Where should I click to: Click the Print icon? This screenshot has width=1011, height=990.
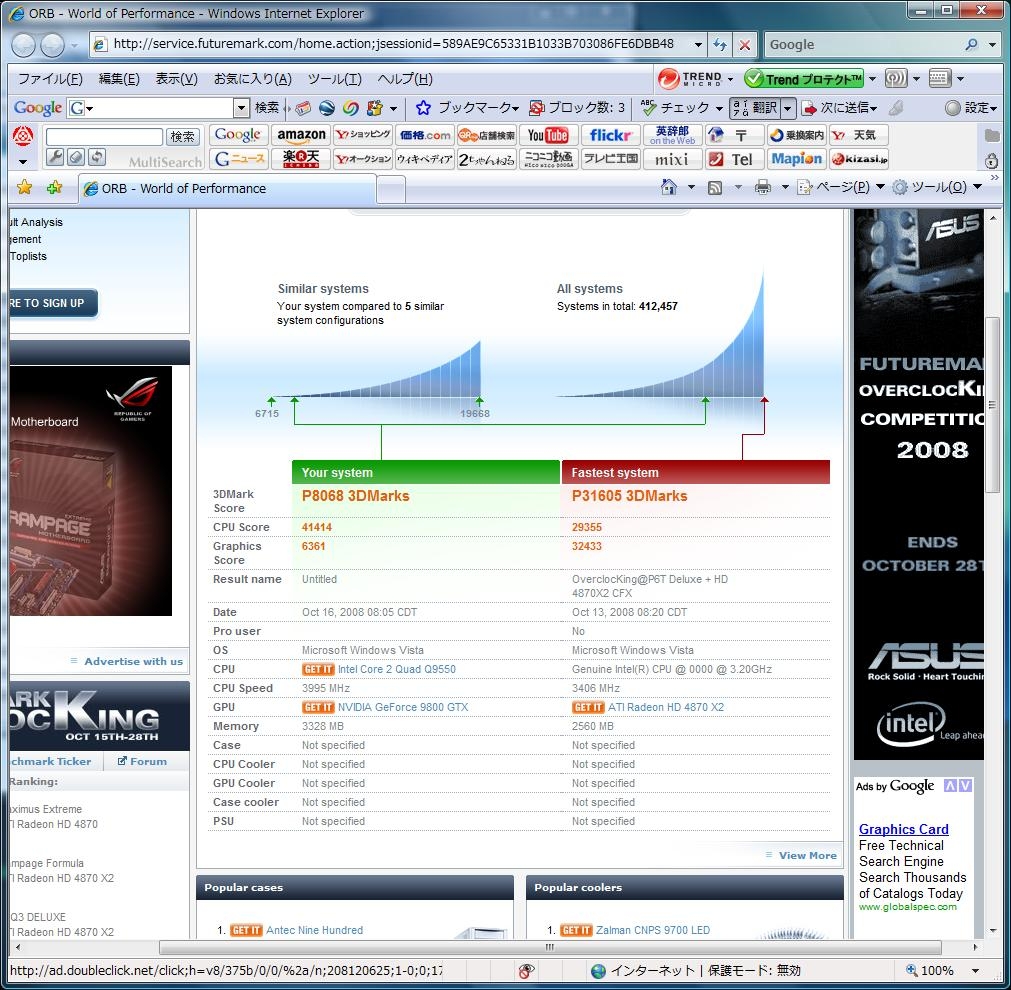(x=763, y=188)
